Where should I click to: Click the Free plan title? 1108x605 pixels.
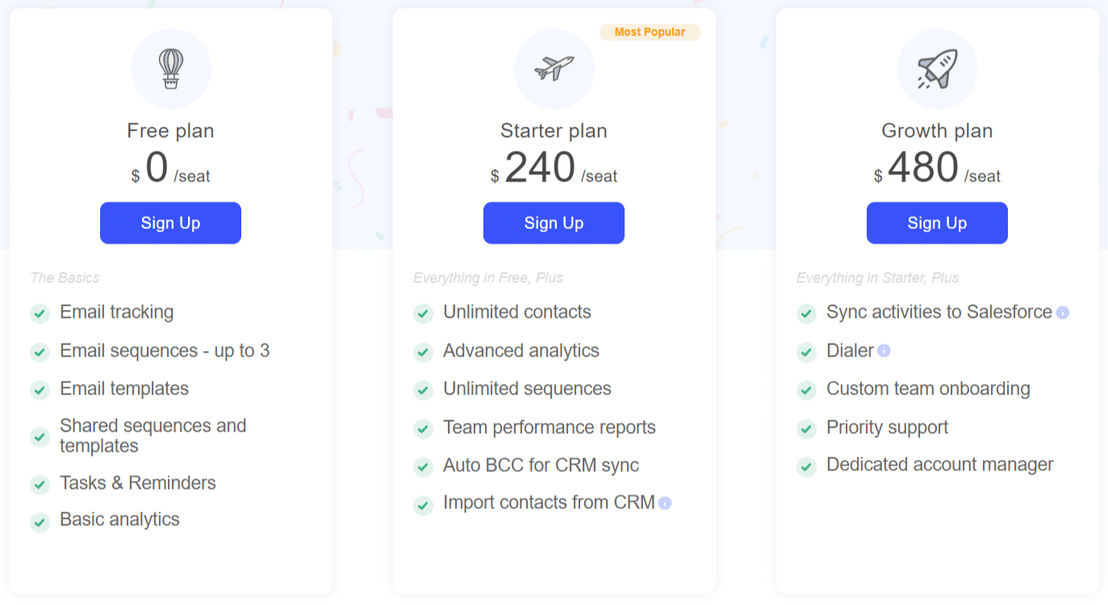click(x=170, y=131)
